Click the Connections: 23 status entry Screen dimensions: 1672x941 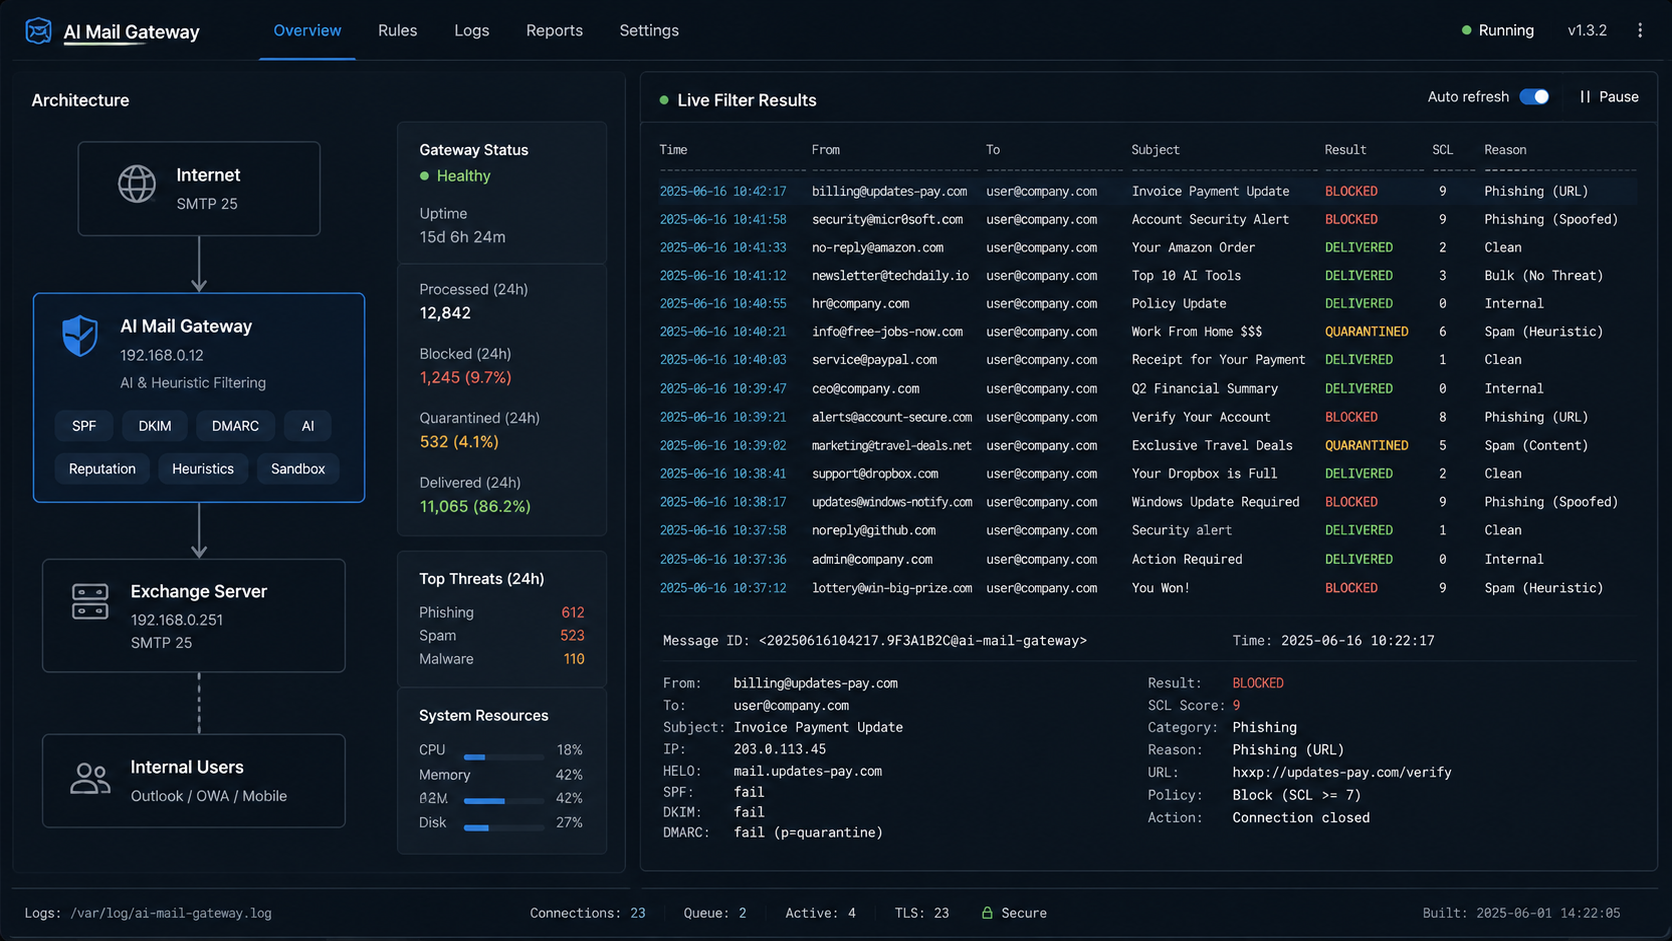(x=587, y=913)
